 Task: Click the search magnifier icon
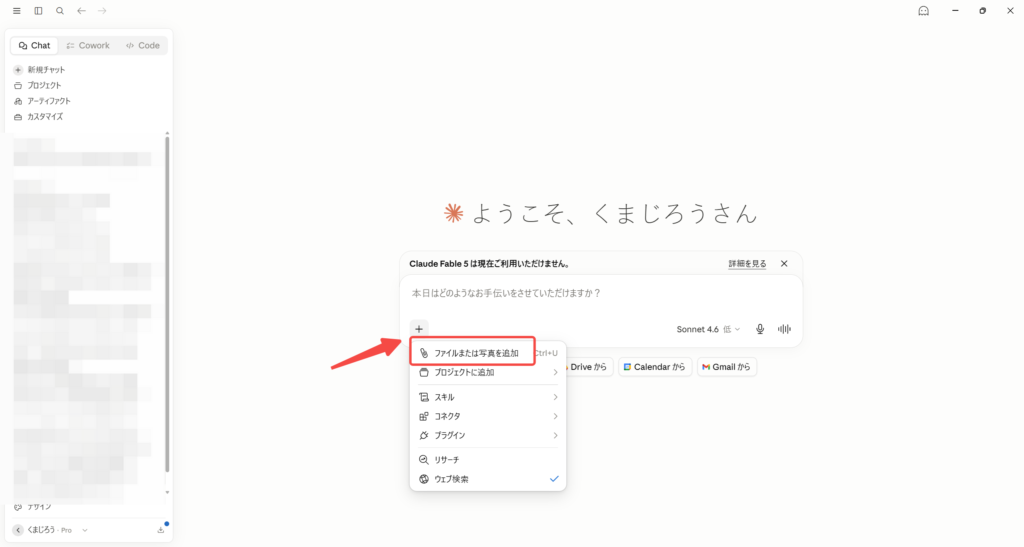click(60, 11)
